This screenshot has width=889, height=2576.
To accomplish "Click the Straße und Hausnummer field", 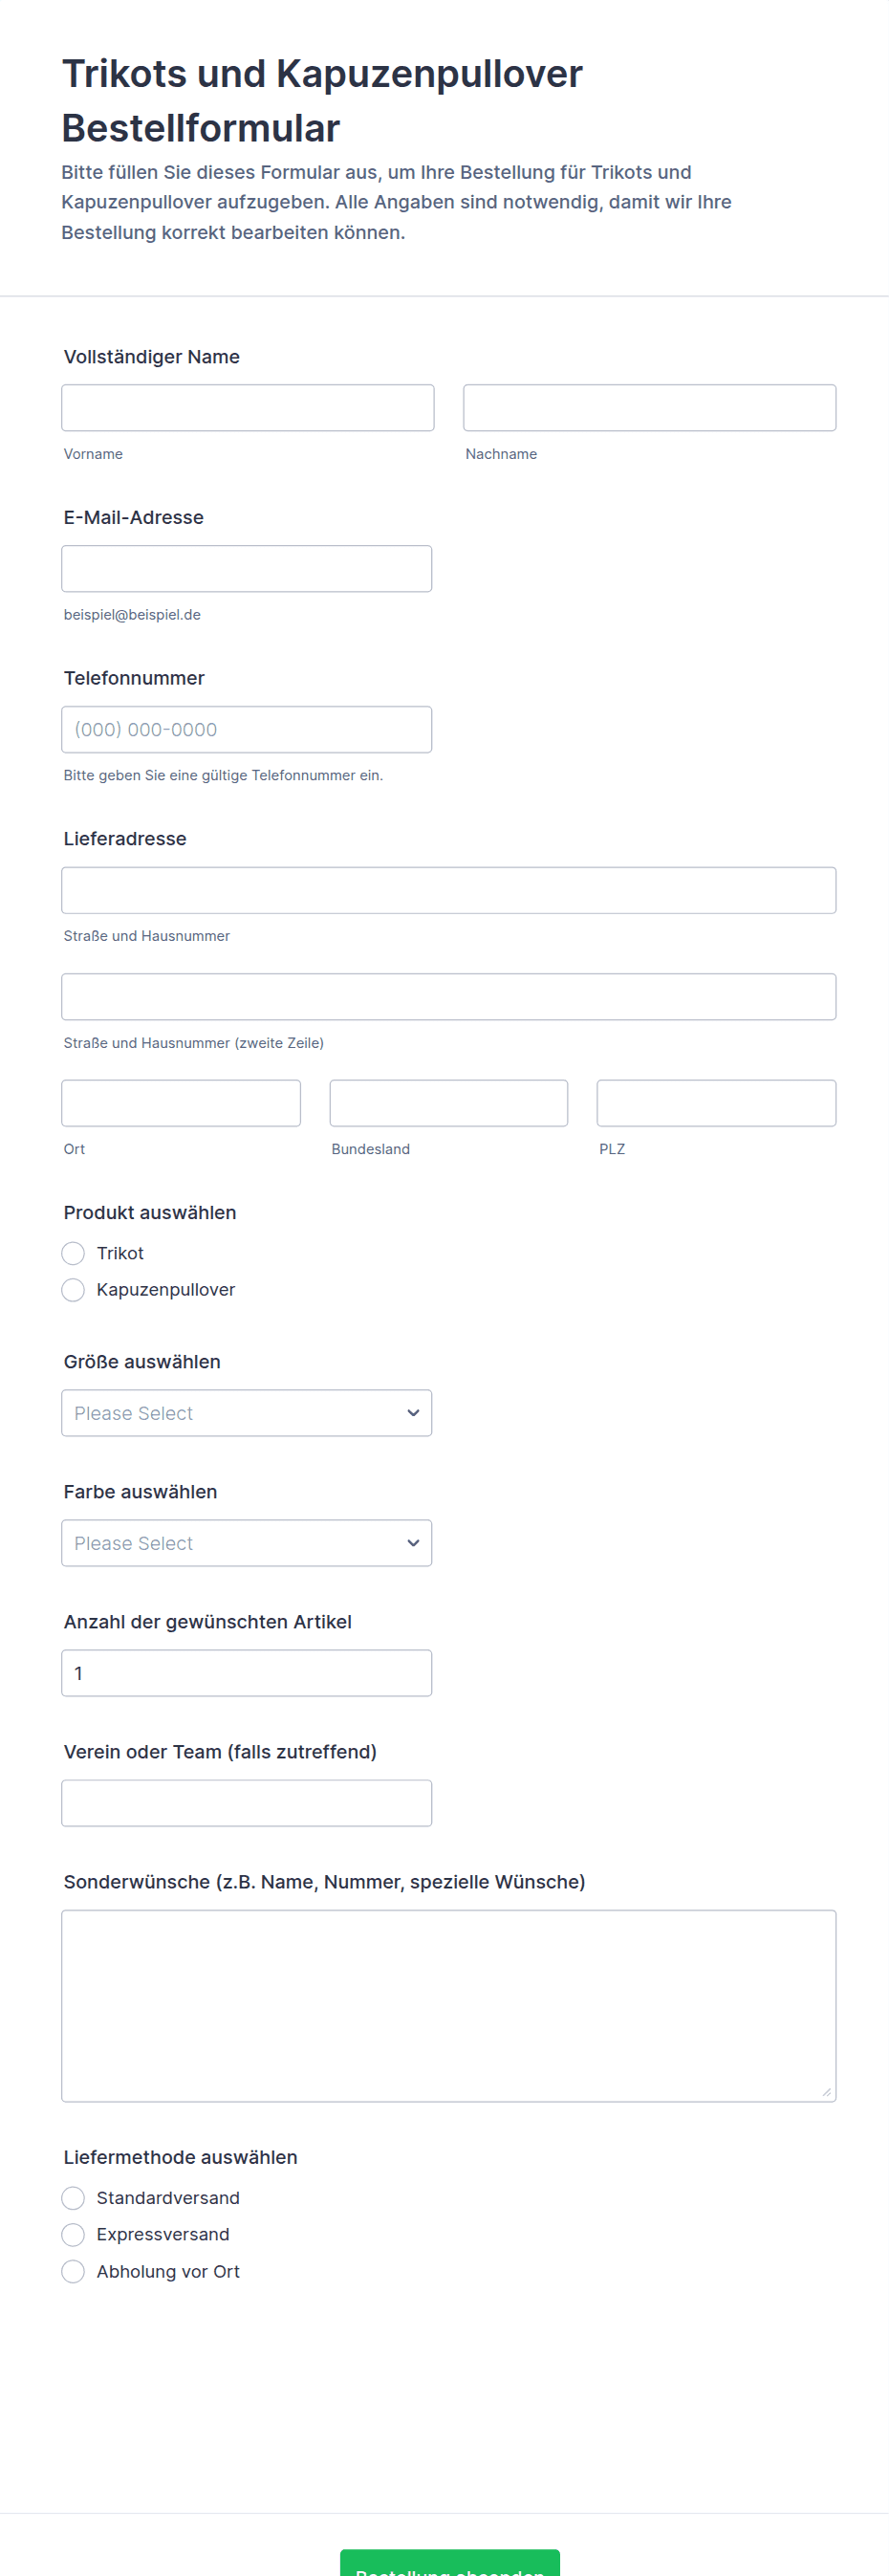I will tap(448, 890).
